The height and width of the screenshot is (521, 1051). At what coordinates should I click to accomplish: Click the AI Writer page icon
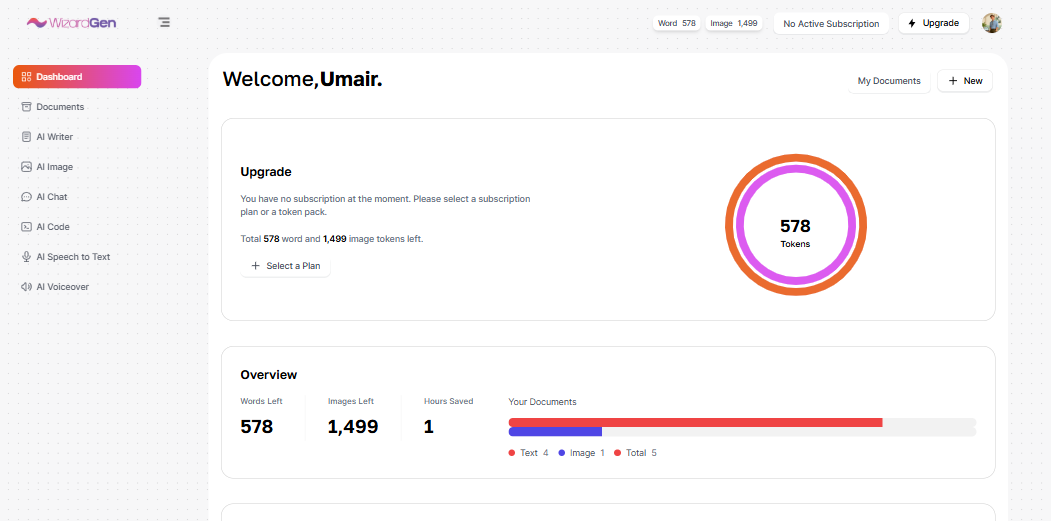26,137
